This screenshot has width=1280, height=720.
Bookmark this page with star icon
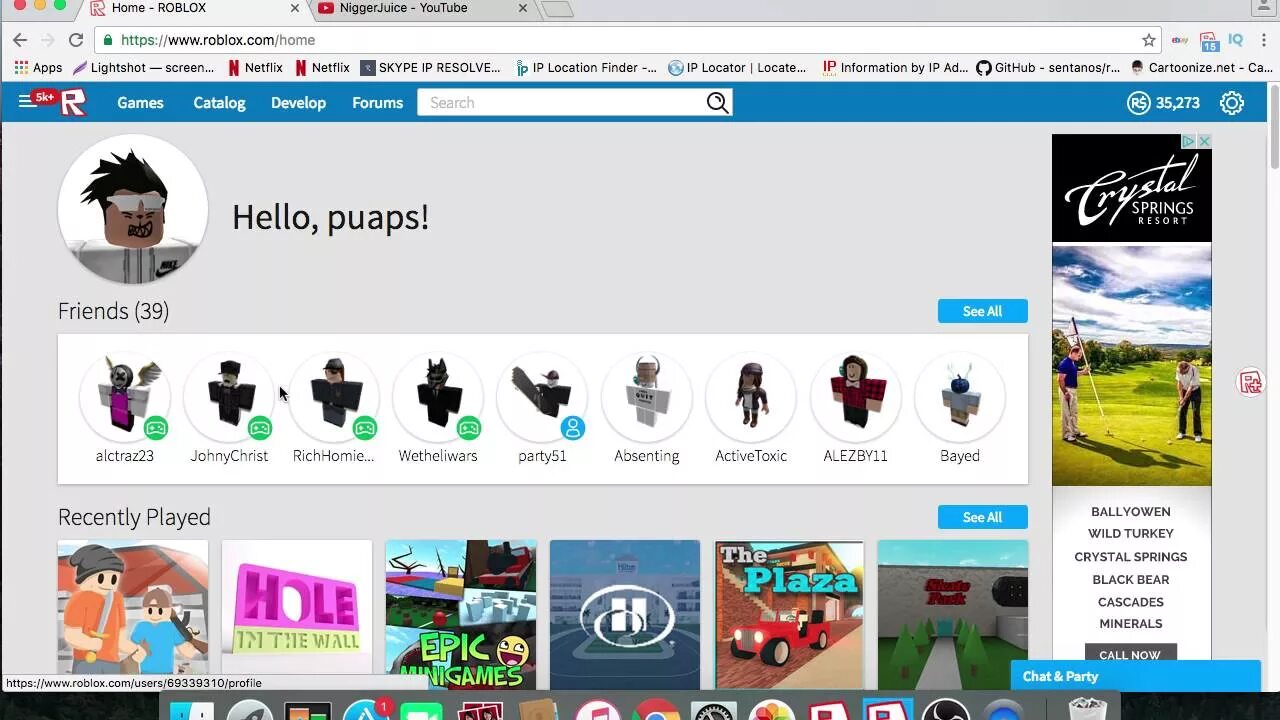coord(1149,40)
